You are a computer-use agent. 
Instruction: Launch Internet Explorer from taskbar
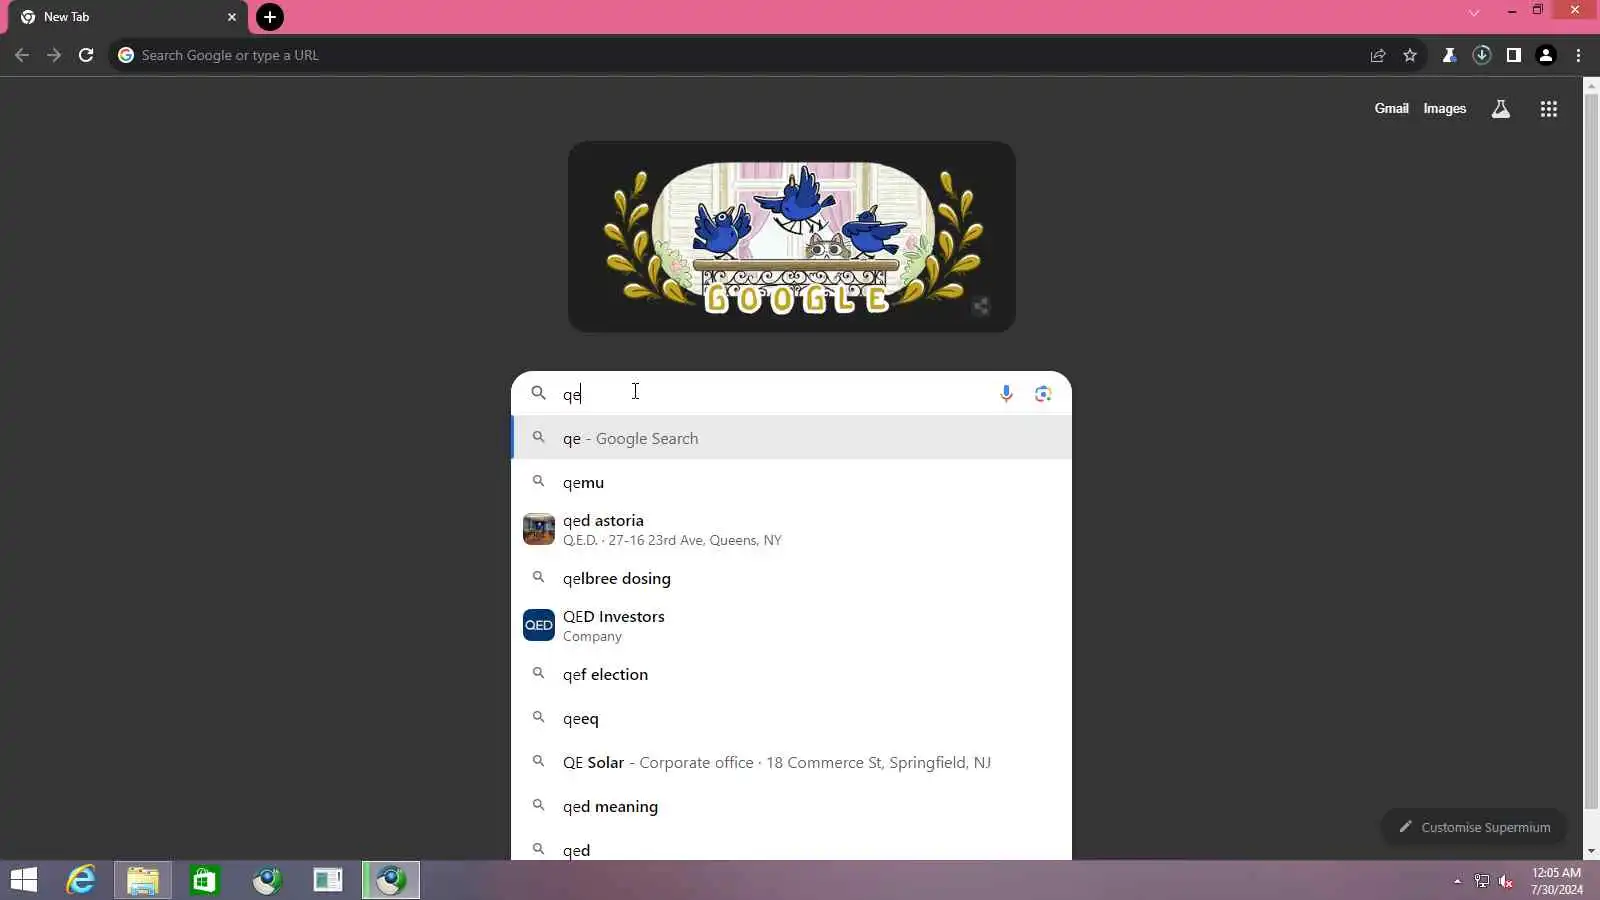click(x=81, y=880)
